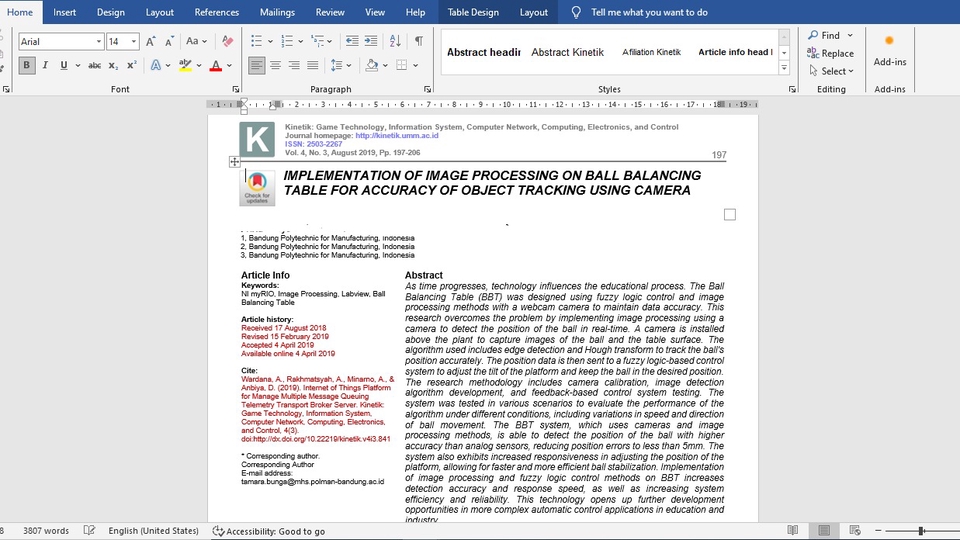Image resolution: width=960 pixels, height=540 pixels.
Task: Apply Abstract heading style
Action: coord(484,52)
